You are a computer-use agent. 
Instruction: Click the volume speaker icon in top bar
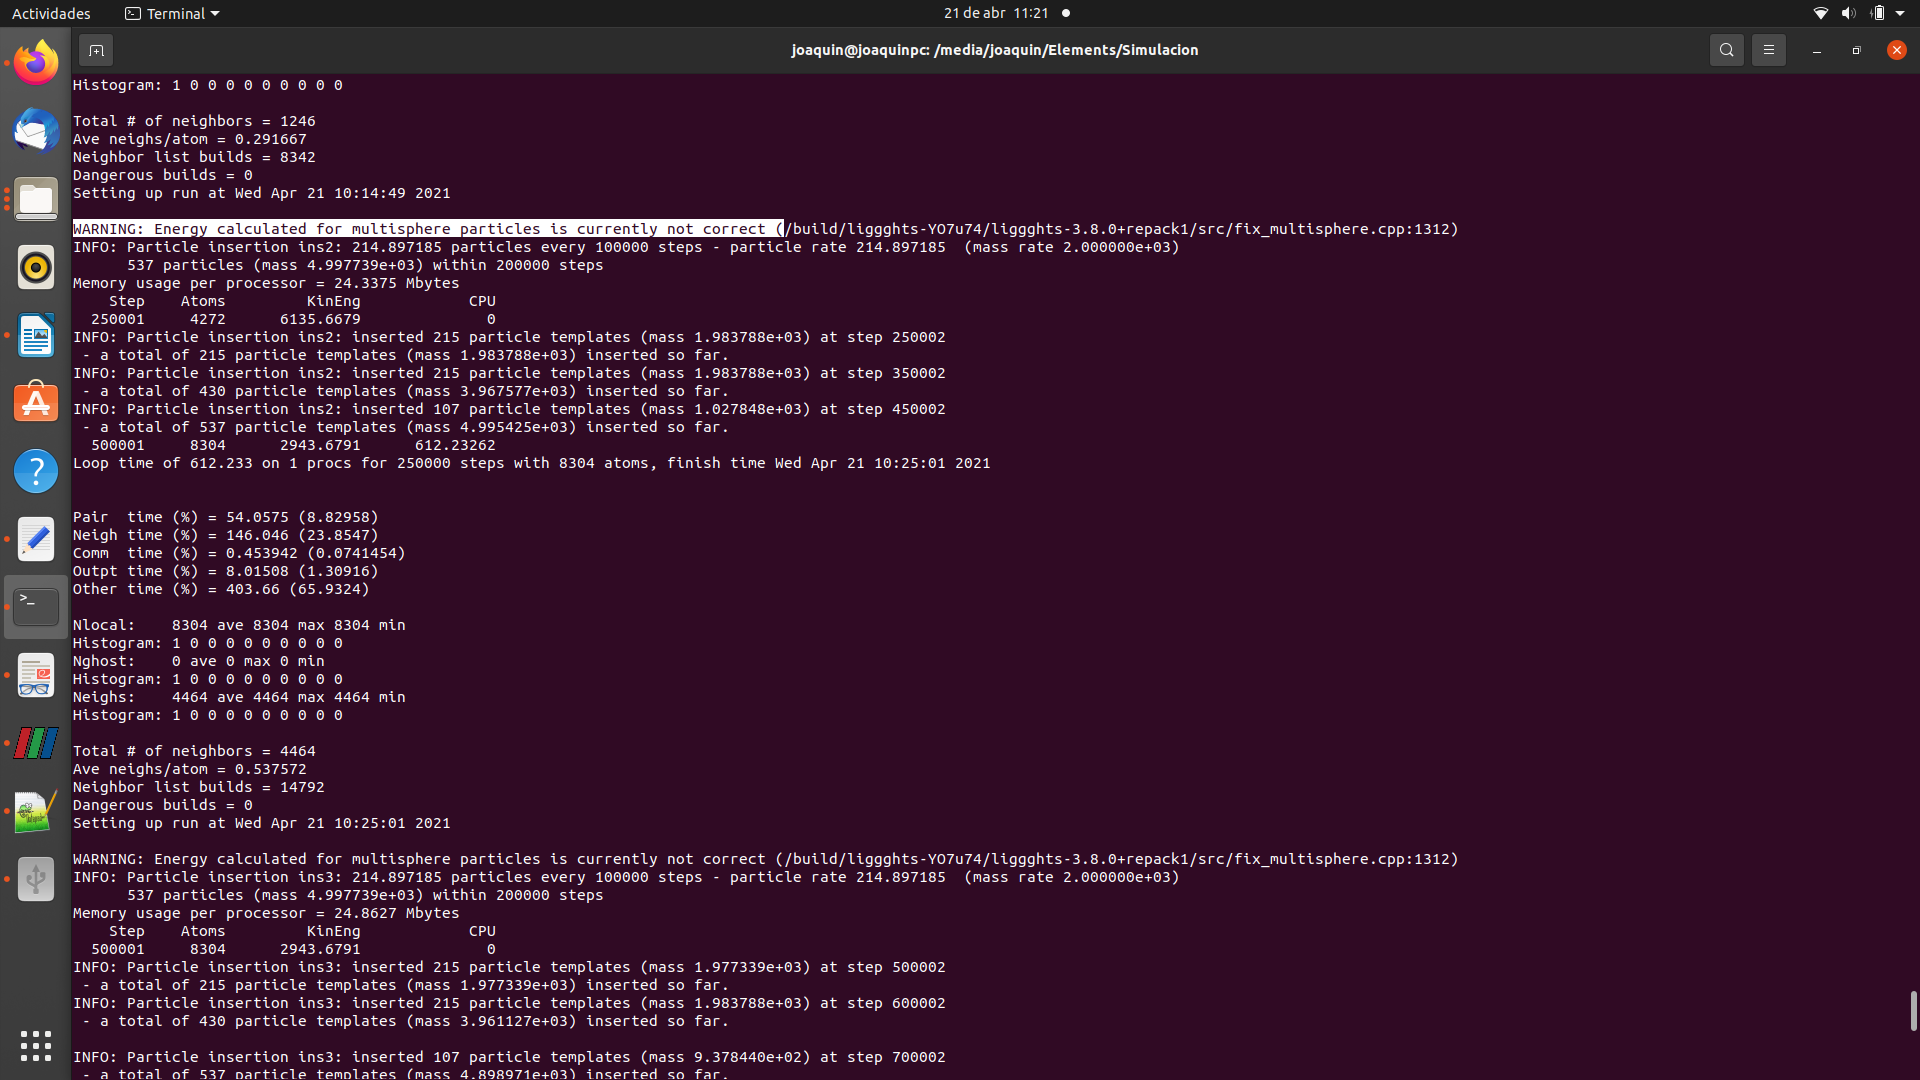(1848, 13)
